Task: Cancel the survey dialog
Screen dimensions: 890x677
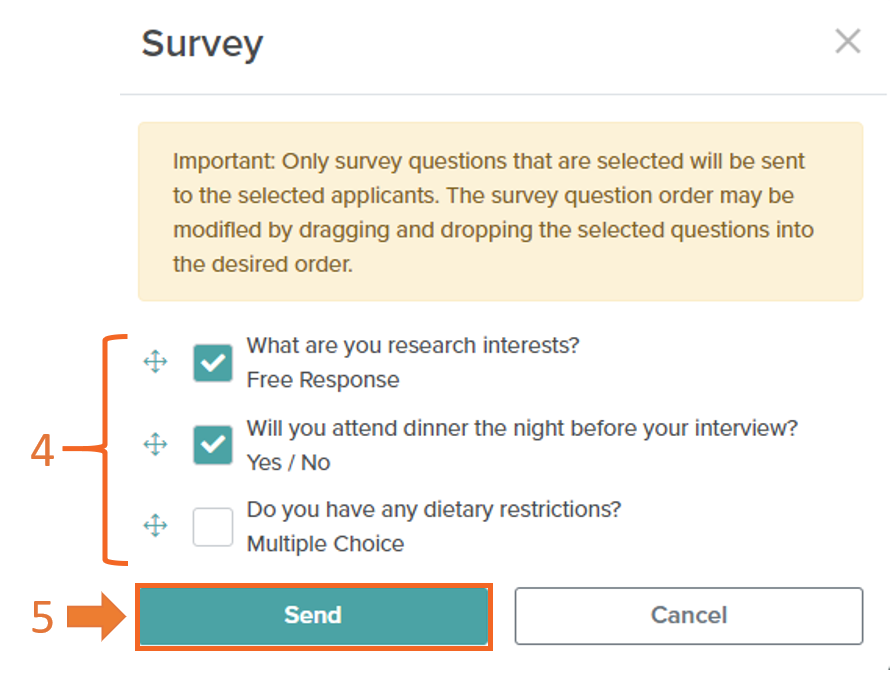Action: click(x=689, y=616)
